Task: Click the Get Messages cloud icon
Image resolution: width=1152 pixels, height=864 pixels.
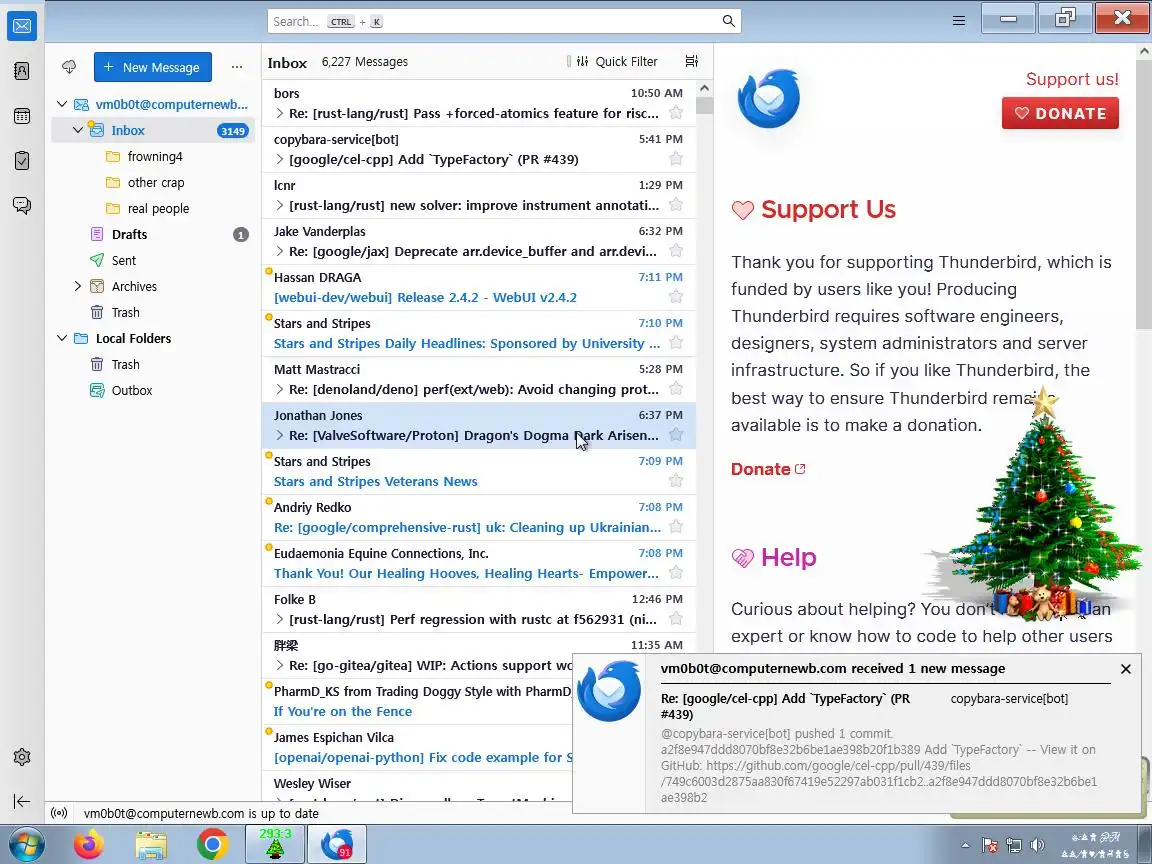Action: tap(69, 67)
